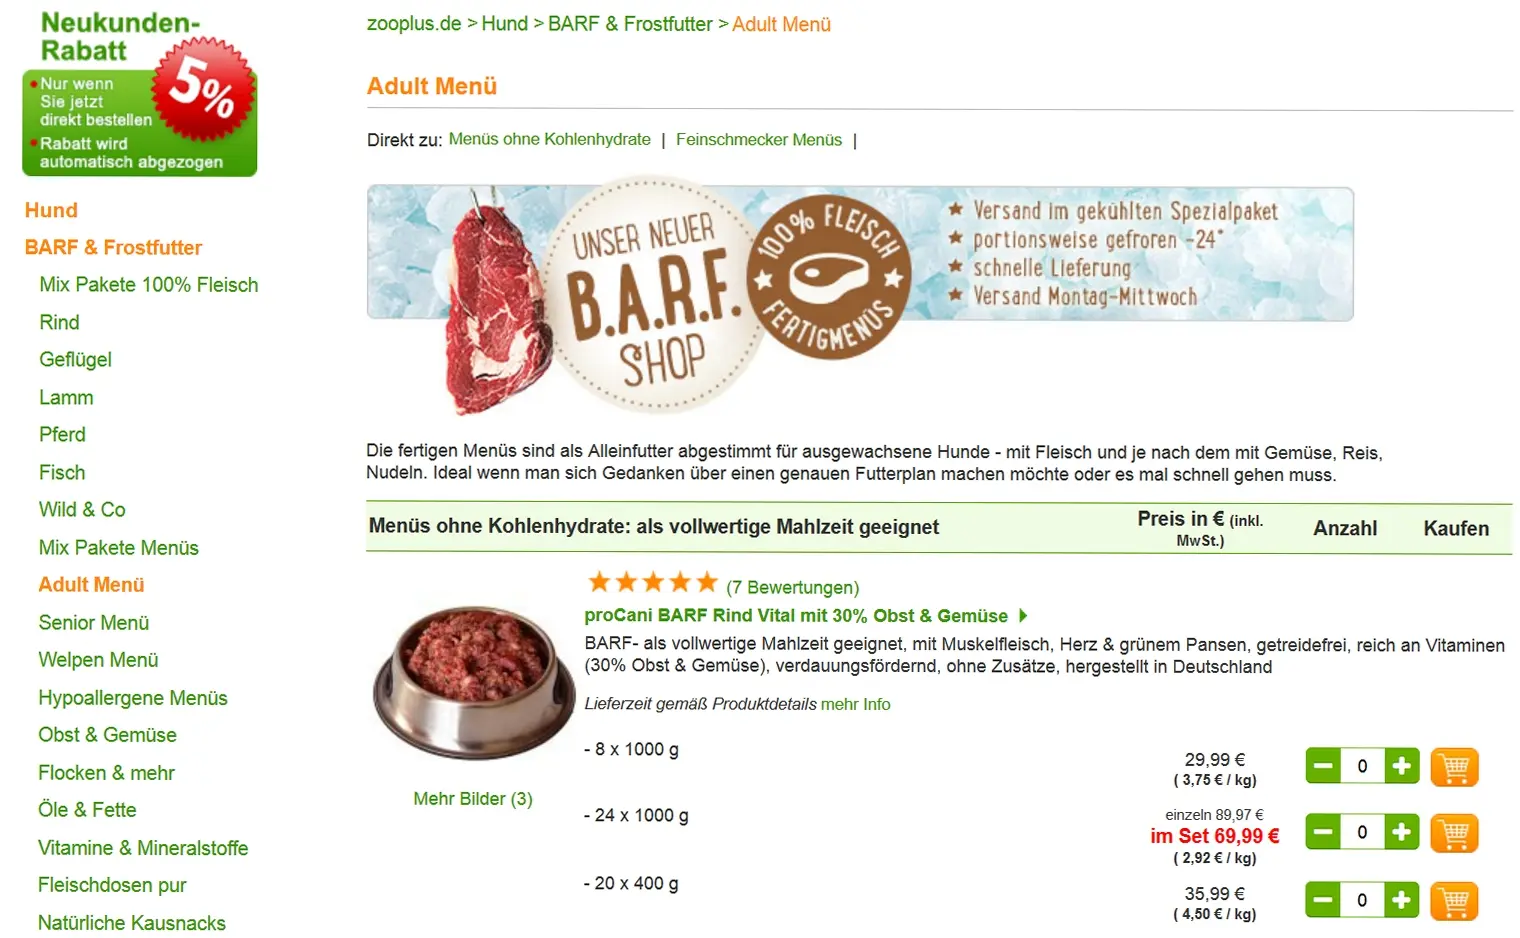Increase quantity for 24 x 1000 g
The width and height of the screenshot is (1520, 938).
click(1401, 832)
